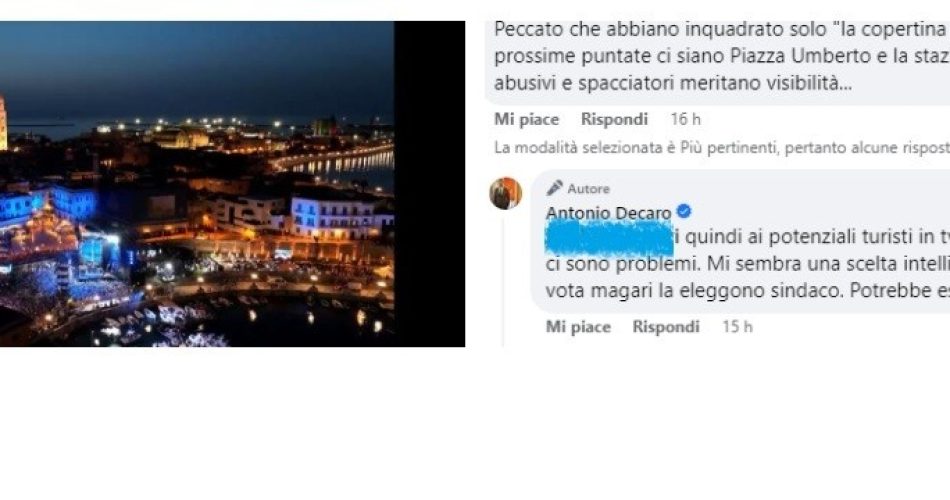The image size is (950, 500).
Task: Reply to the first comment via Rispondi
Action: [614, 119]
